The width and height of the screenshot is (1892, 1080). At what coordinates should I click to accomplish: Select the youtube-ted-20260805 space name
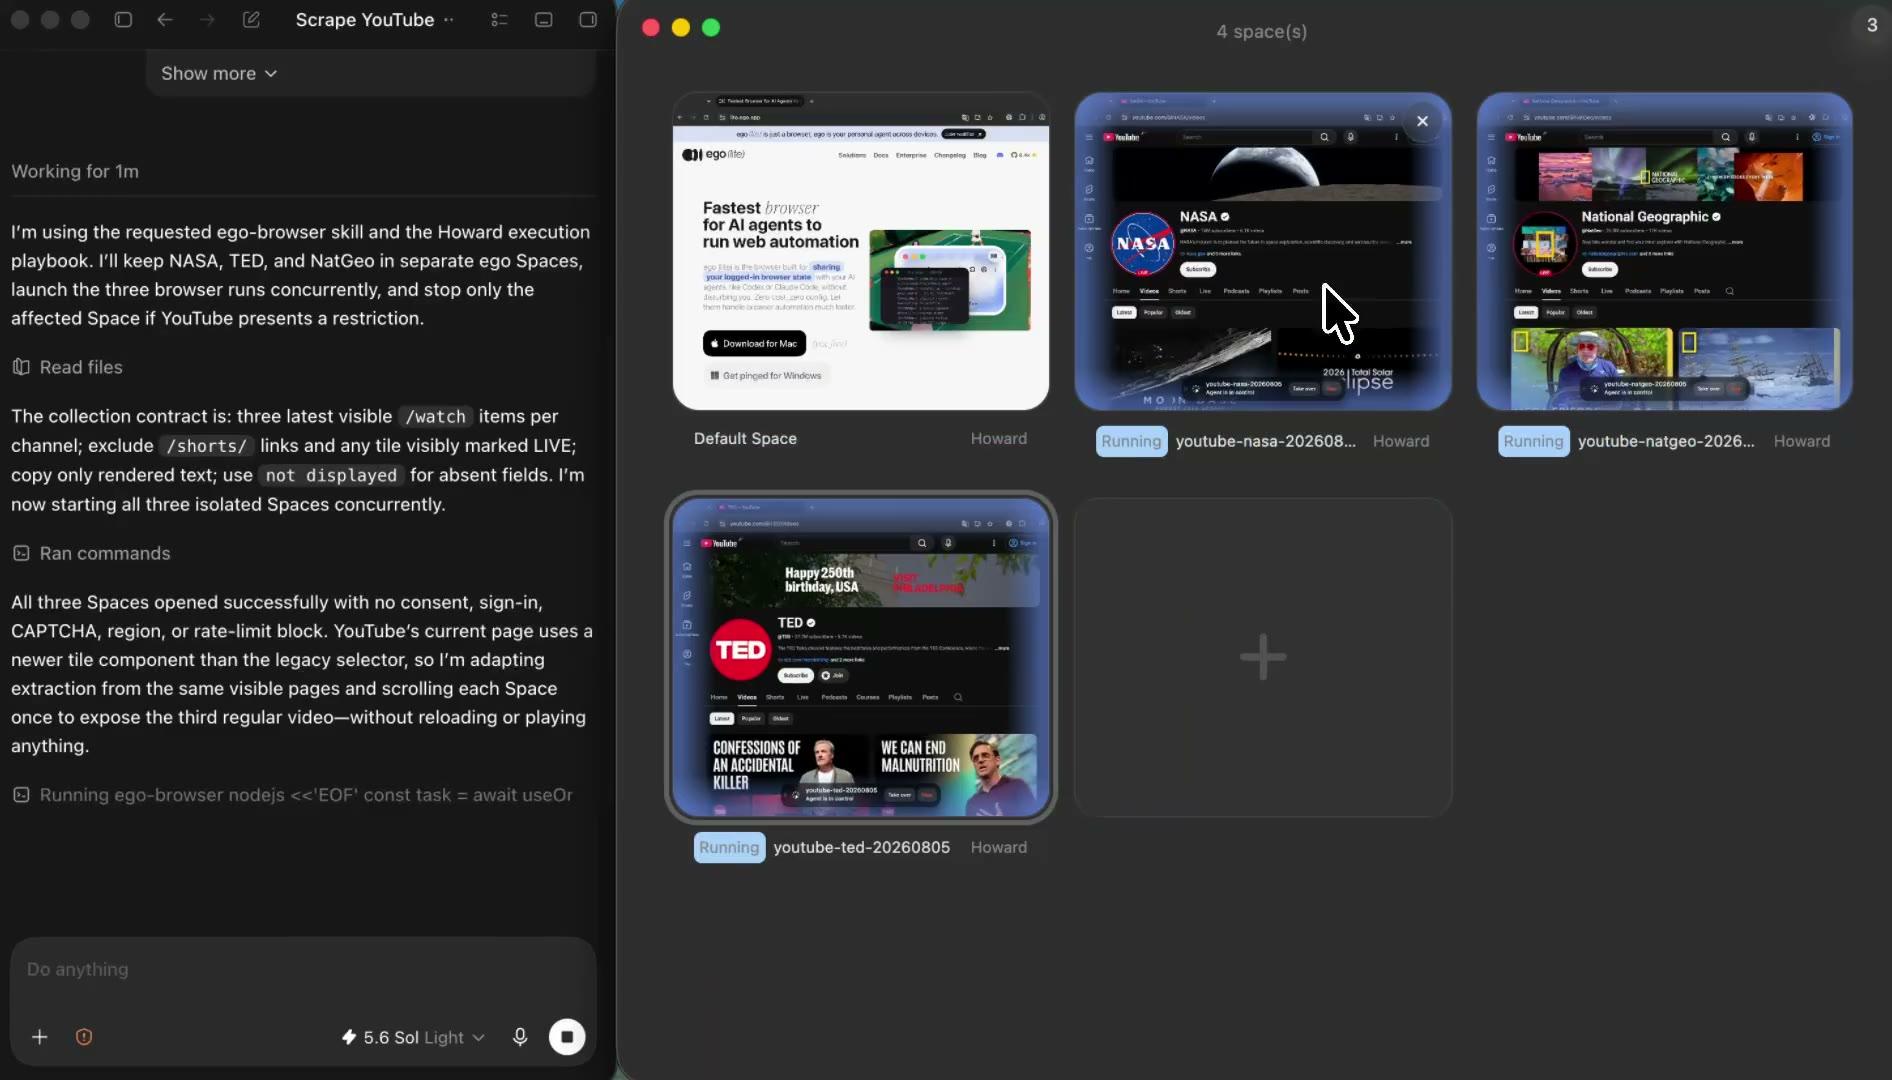[861, 847]
